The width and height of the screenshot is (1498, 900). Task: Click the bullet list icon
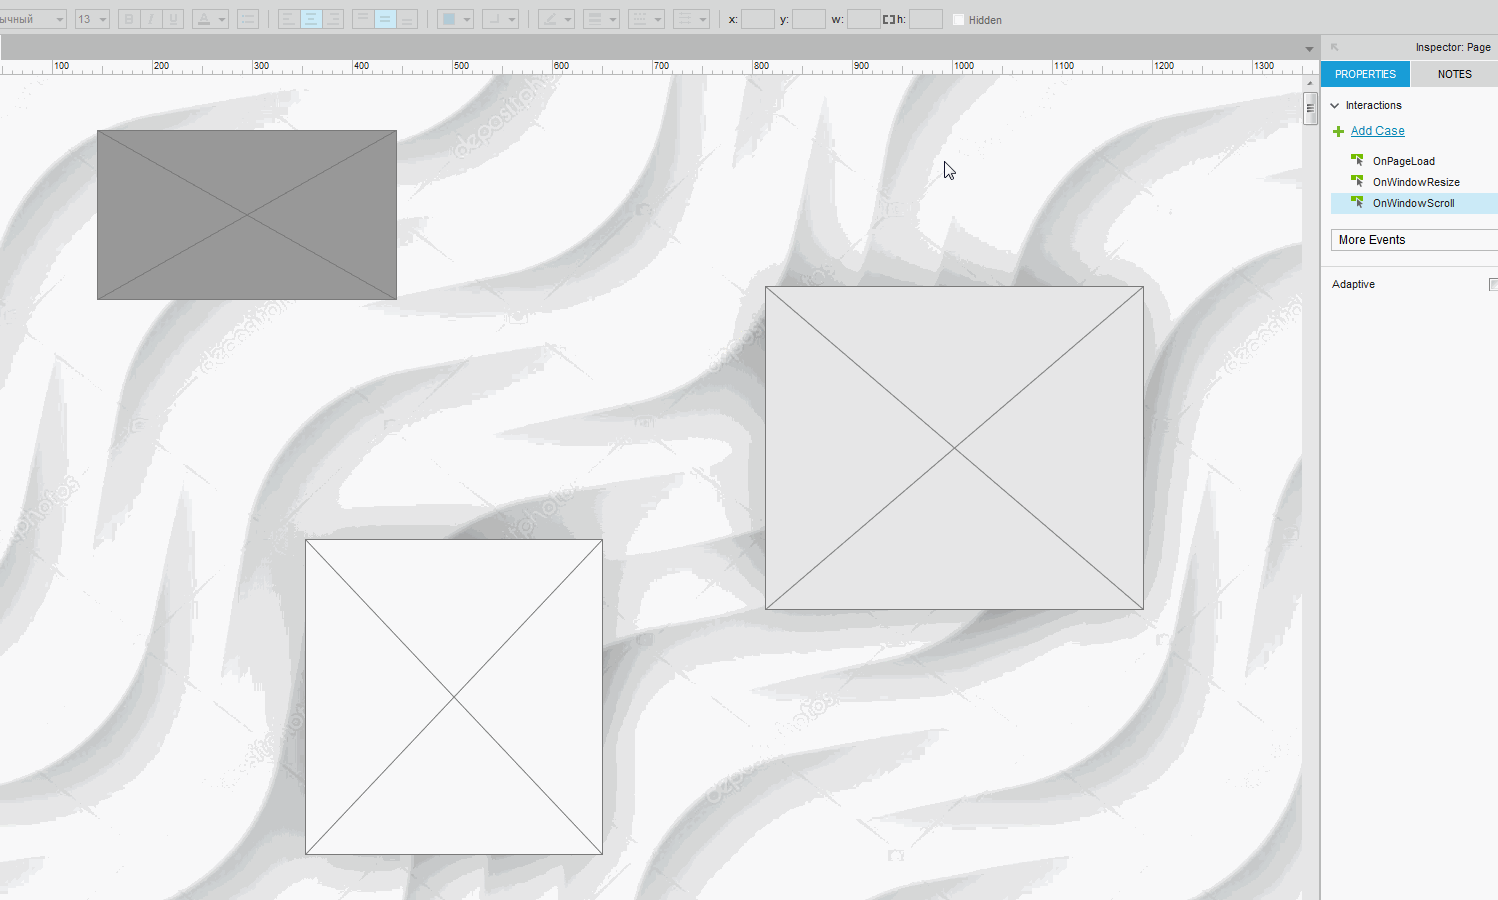point(248,19)
